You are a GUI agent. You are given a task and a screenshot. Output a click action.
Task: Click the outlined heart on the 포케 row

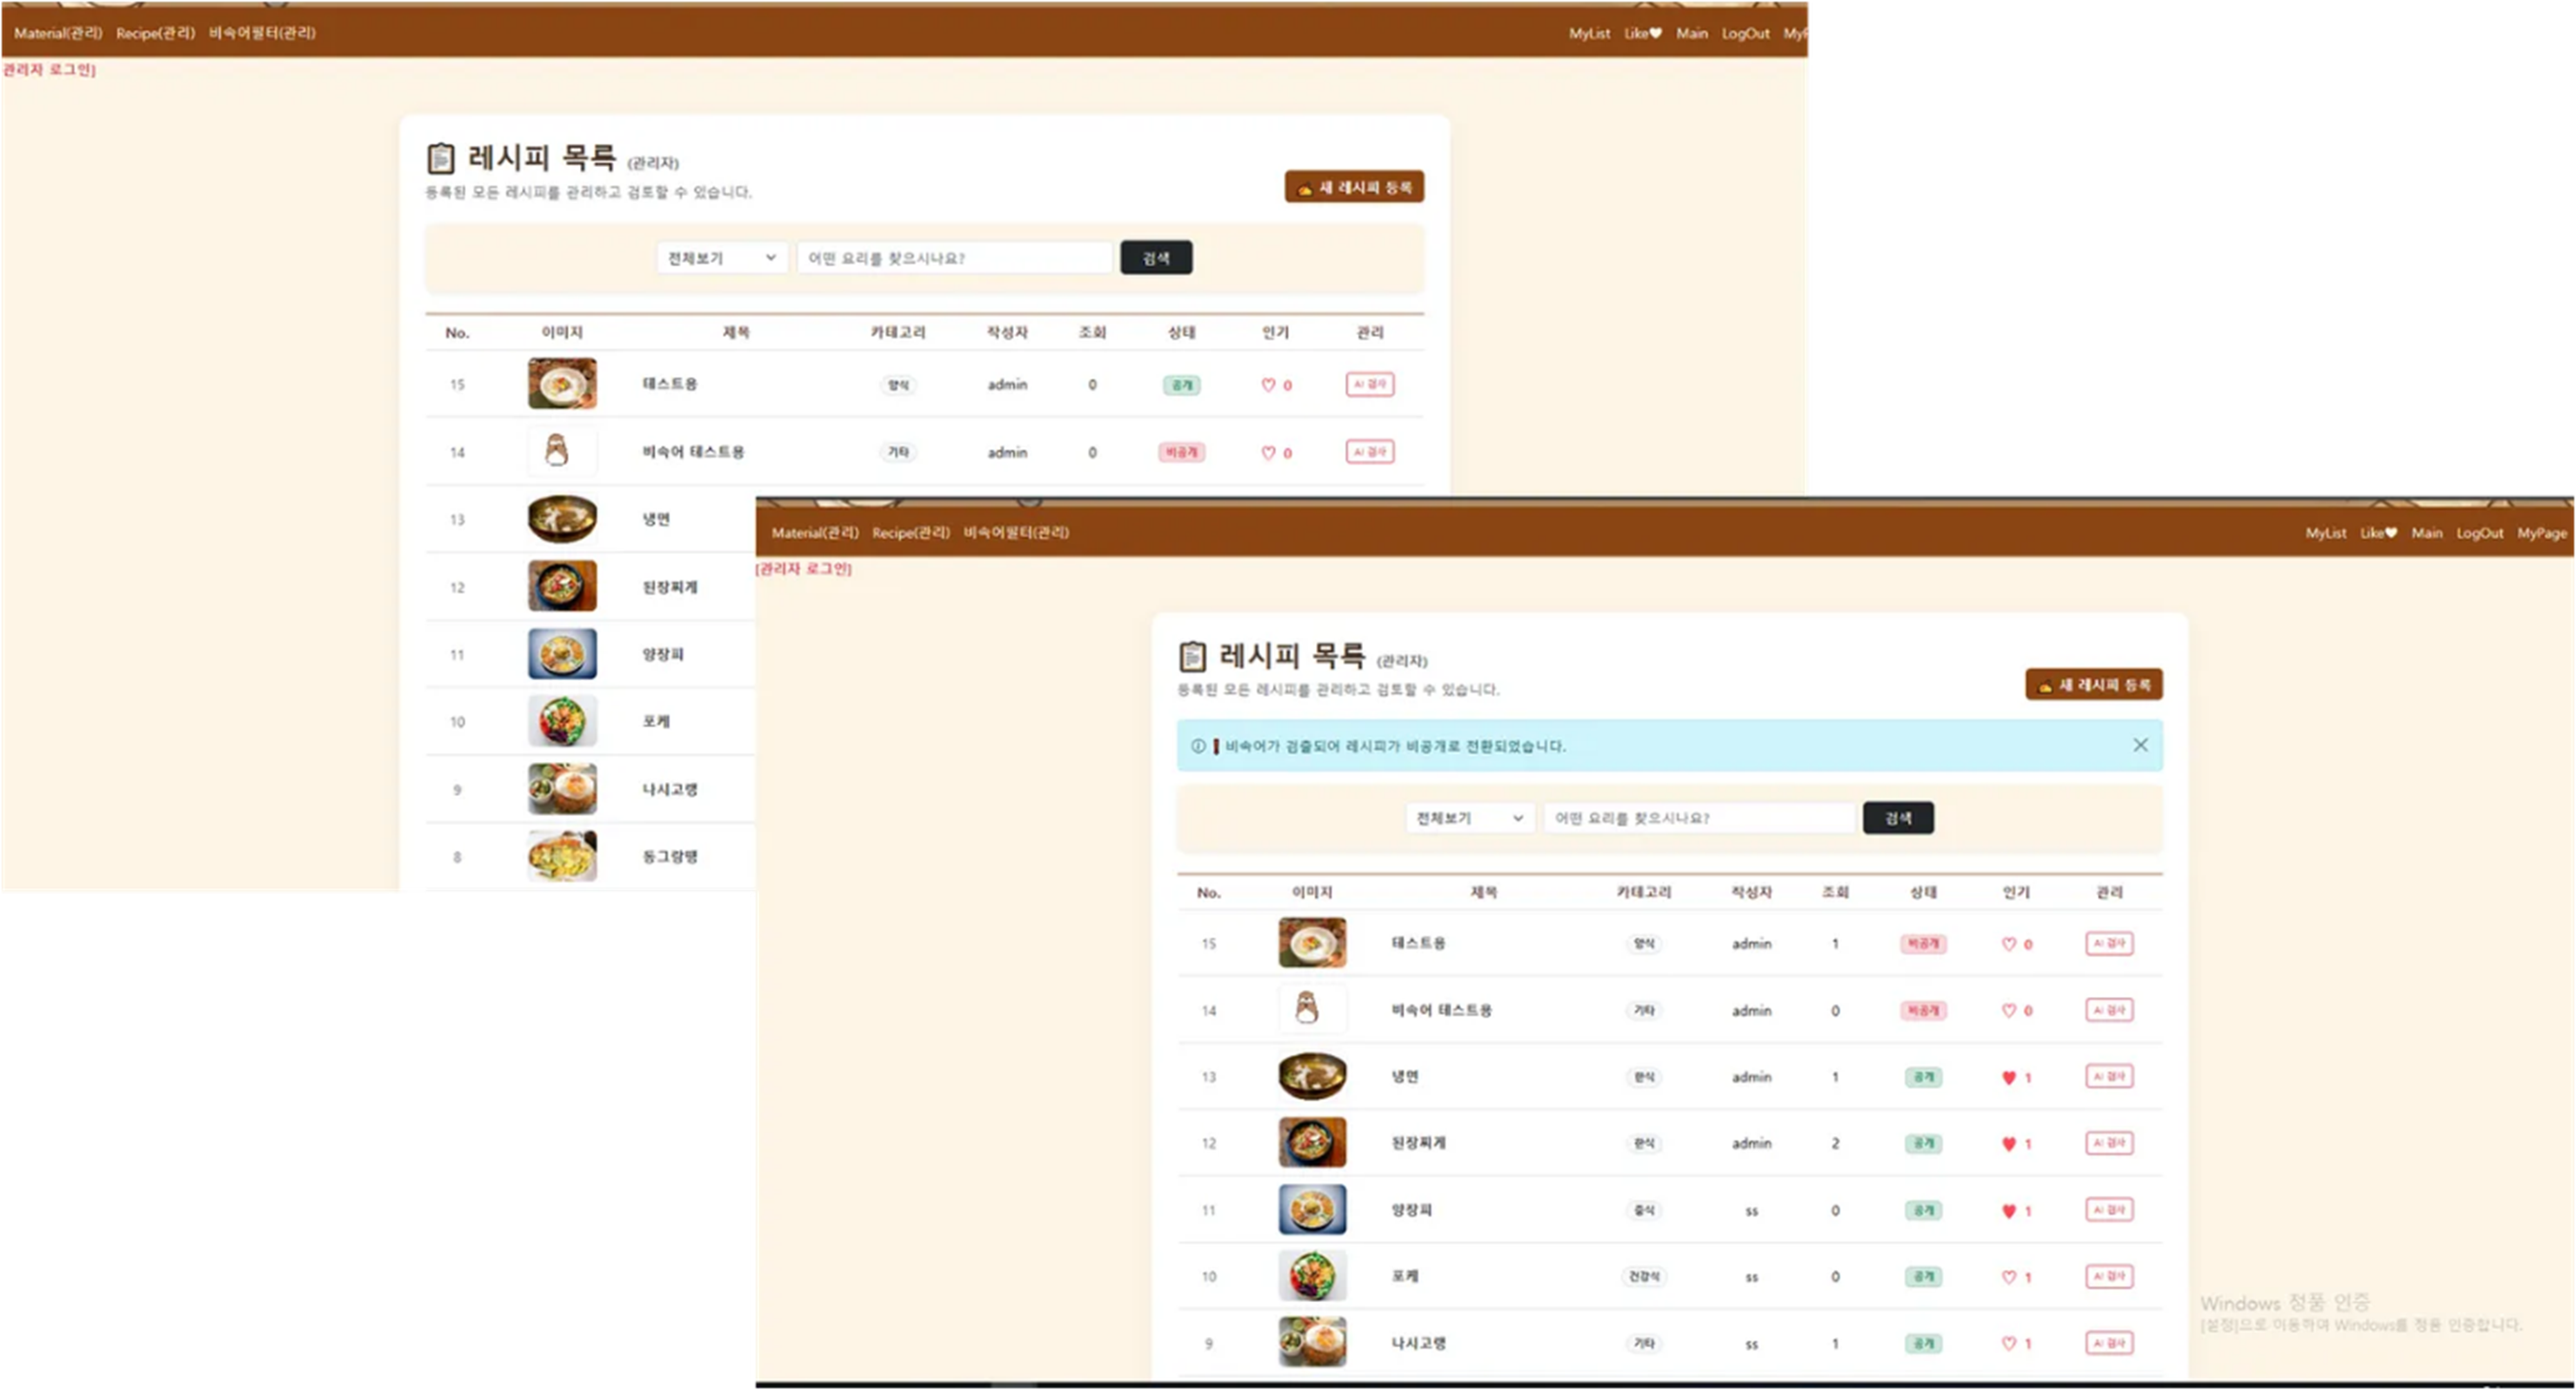tap(2008, 1277)
